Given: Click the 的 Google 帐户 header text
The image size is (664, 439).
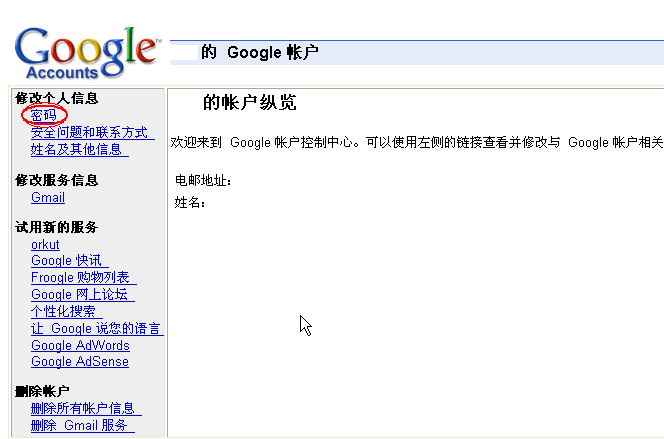Looking at the screenshot, I should click(x=260, y=52).
